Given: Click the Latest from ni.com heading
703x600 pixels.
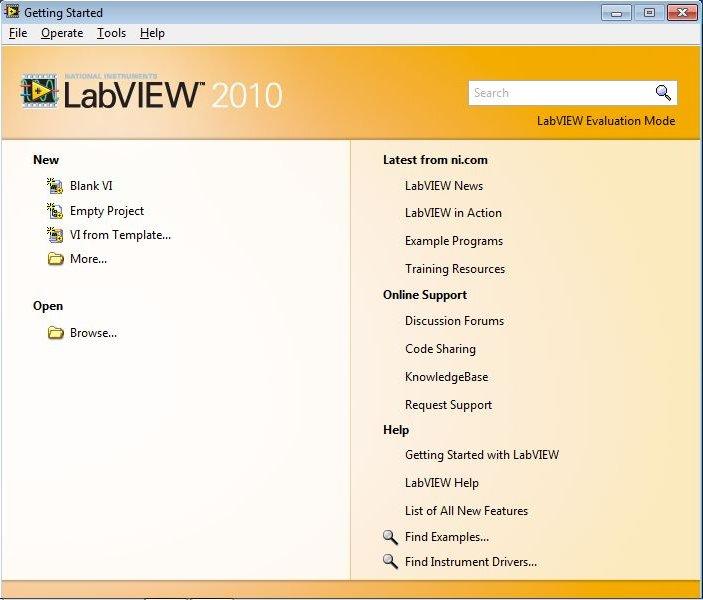Looking at the screenshot, I should point(435,160).
